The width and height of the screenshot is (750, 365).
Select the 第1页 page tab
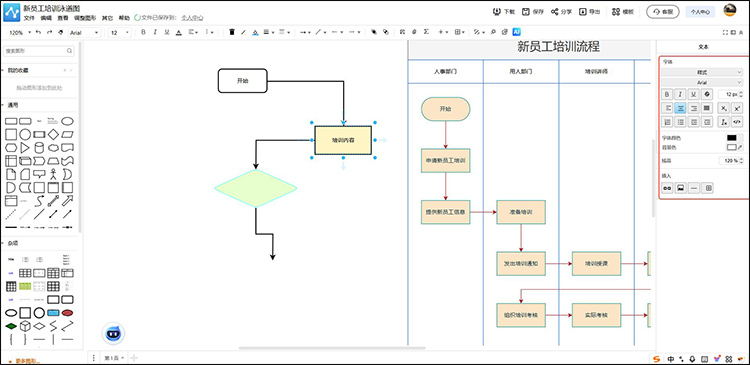pyautogui.click(x=114, y=358)
